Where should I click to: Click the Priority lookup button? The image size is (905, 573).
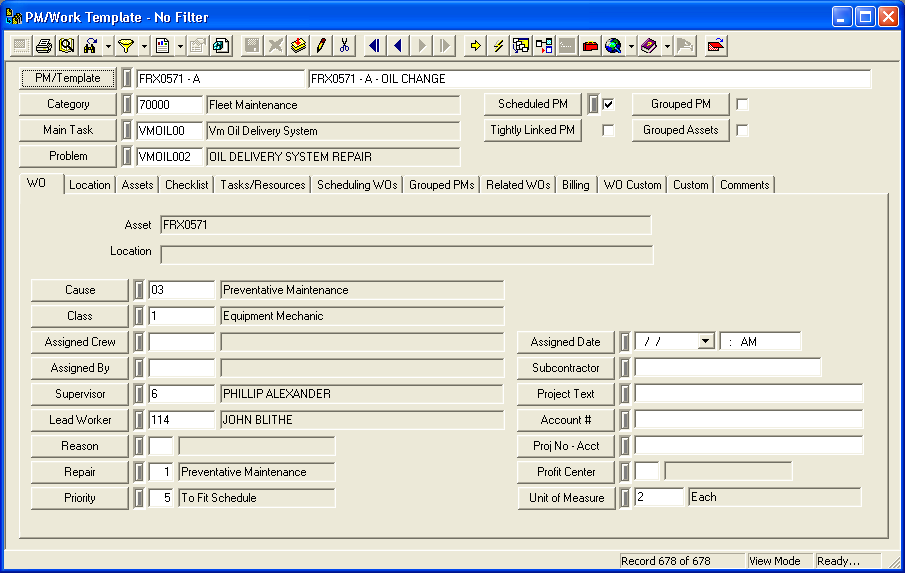click(x=80, y=498)
